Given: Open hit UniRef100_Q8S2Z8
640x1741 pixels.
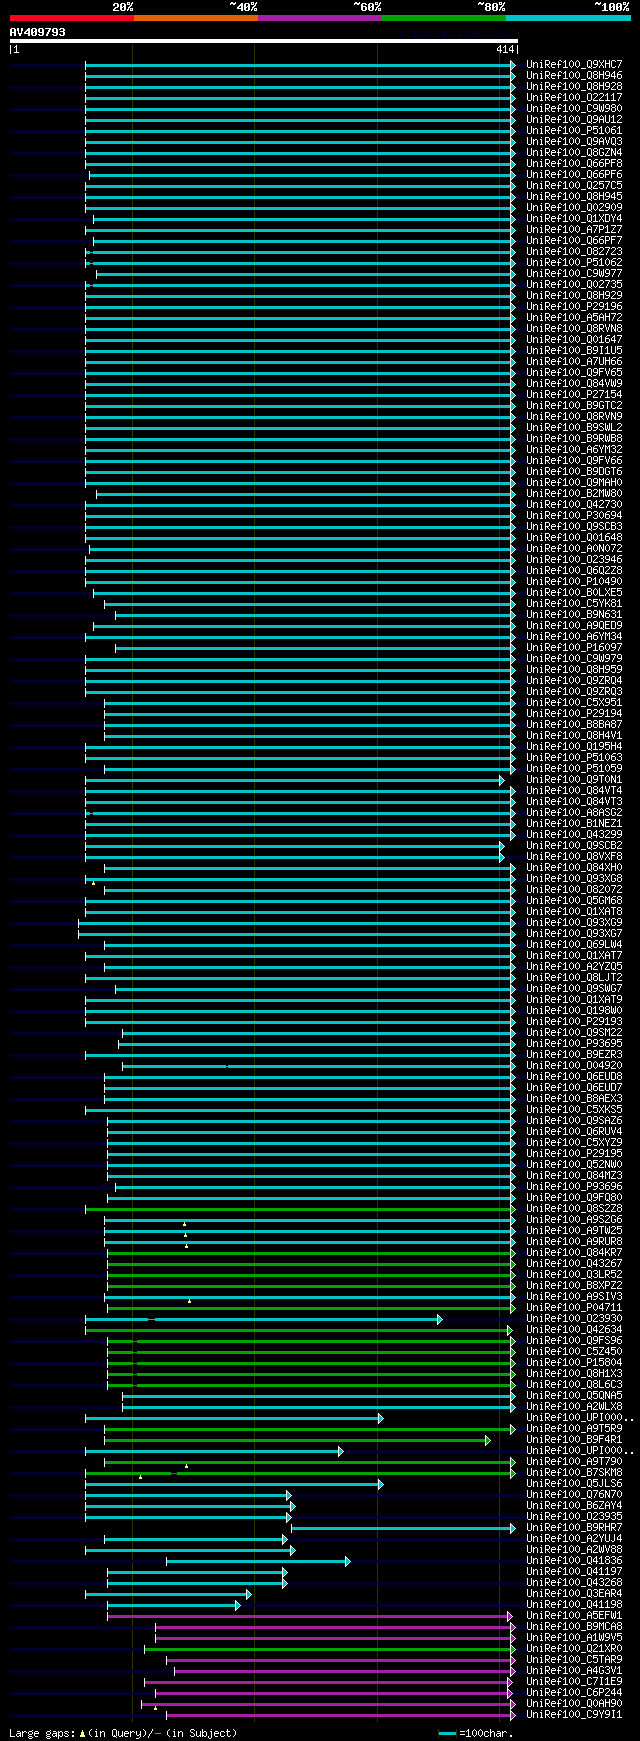Looking at the screenshot, I should tap(574, 1209).
